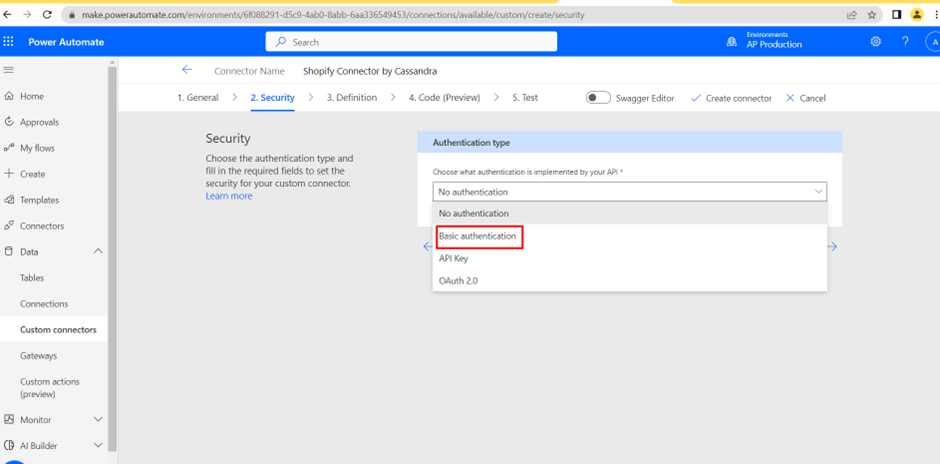Click the Cancel X icon

tap(790, 98)
